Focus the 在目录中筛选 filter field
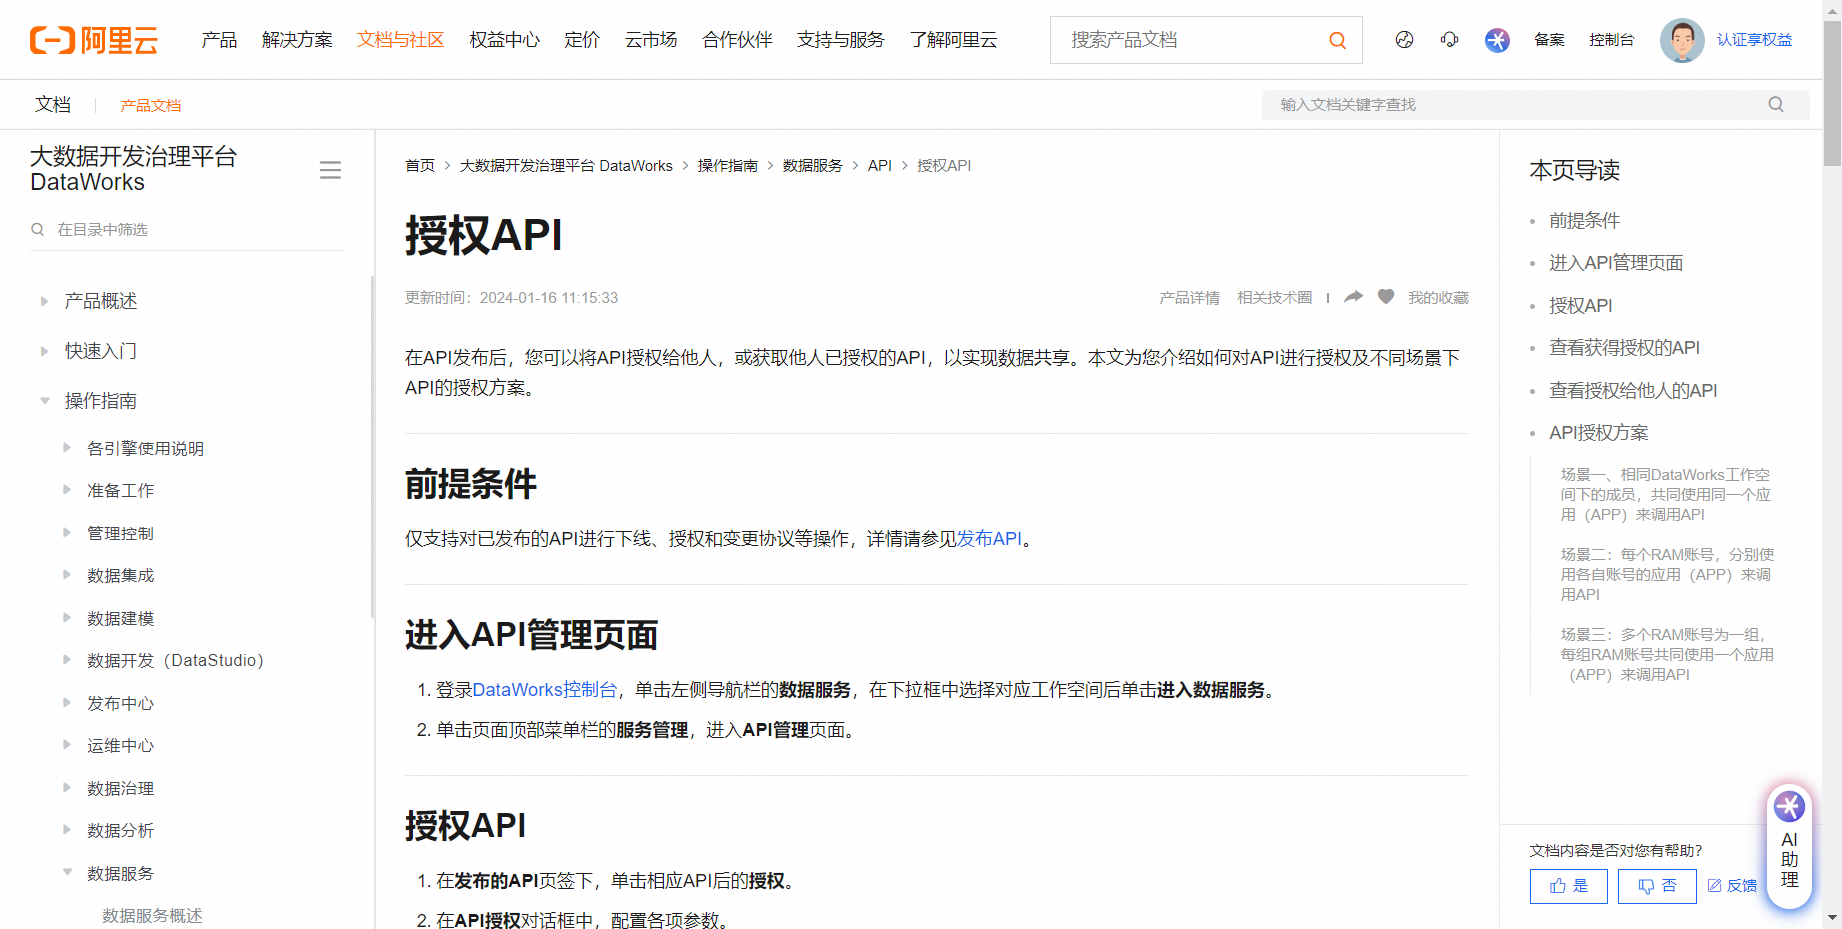Screen dimensions: 1842x929 click(187, 229)
